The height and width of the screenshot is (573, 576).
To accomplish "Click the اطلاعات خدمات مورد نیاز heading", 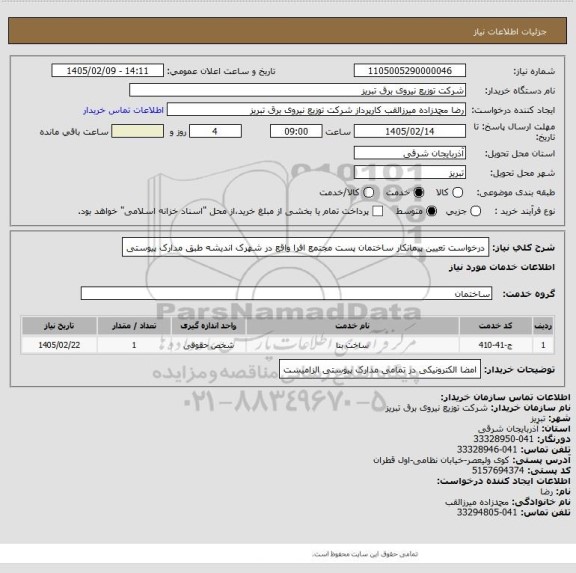I will click(x=502, y=267).
